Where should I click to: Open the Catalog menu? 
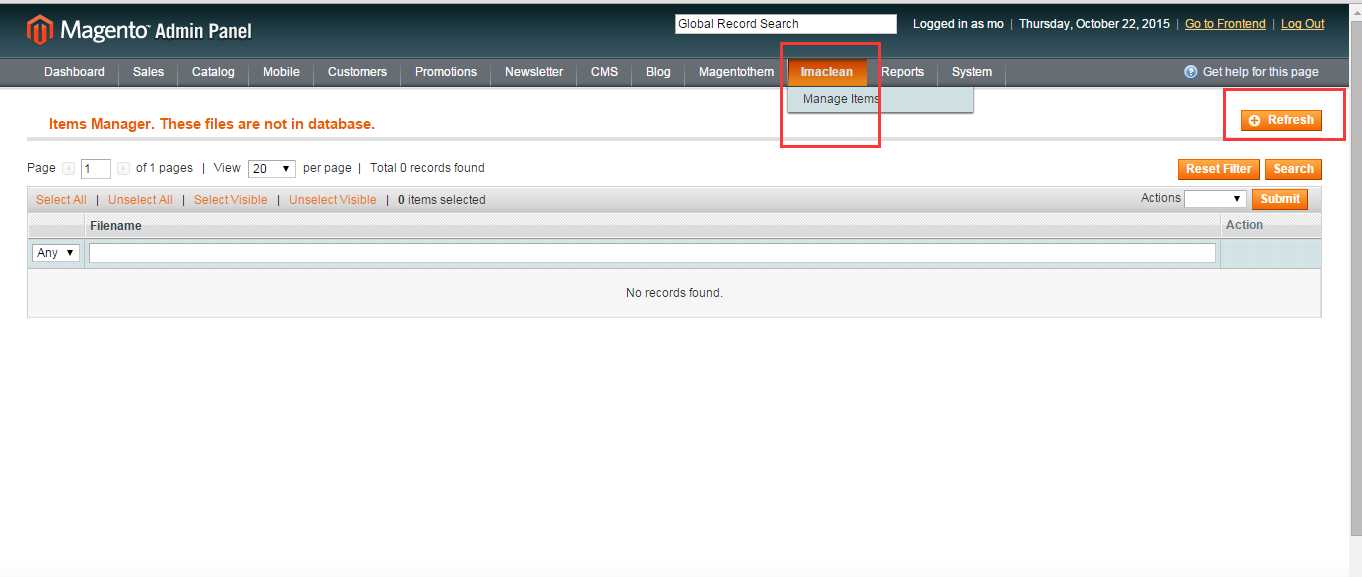coord(213,72)
